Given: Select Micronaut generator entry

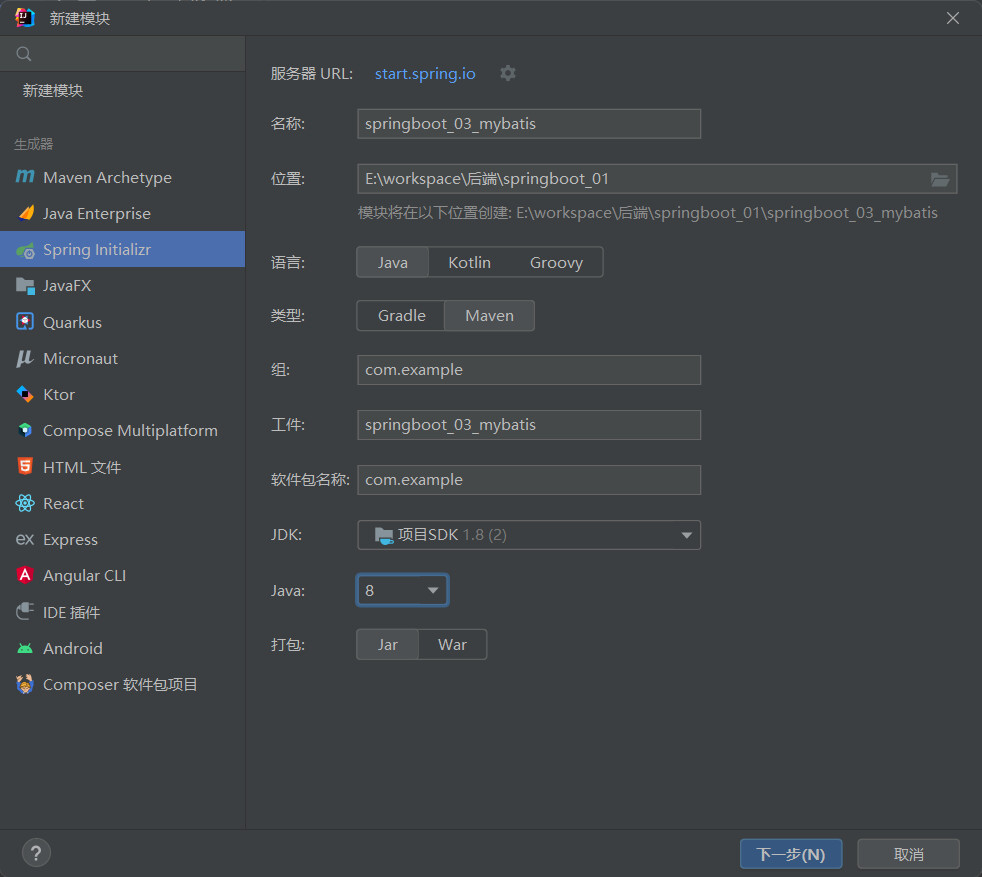Looking at the screenshot, I should [x=123, y=358].
